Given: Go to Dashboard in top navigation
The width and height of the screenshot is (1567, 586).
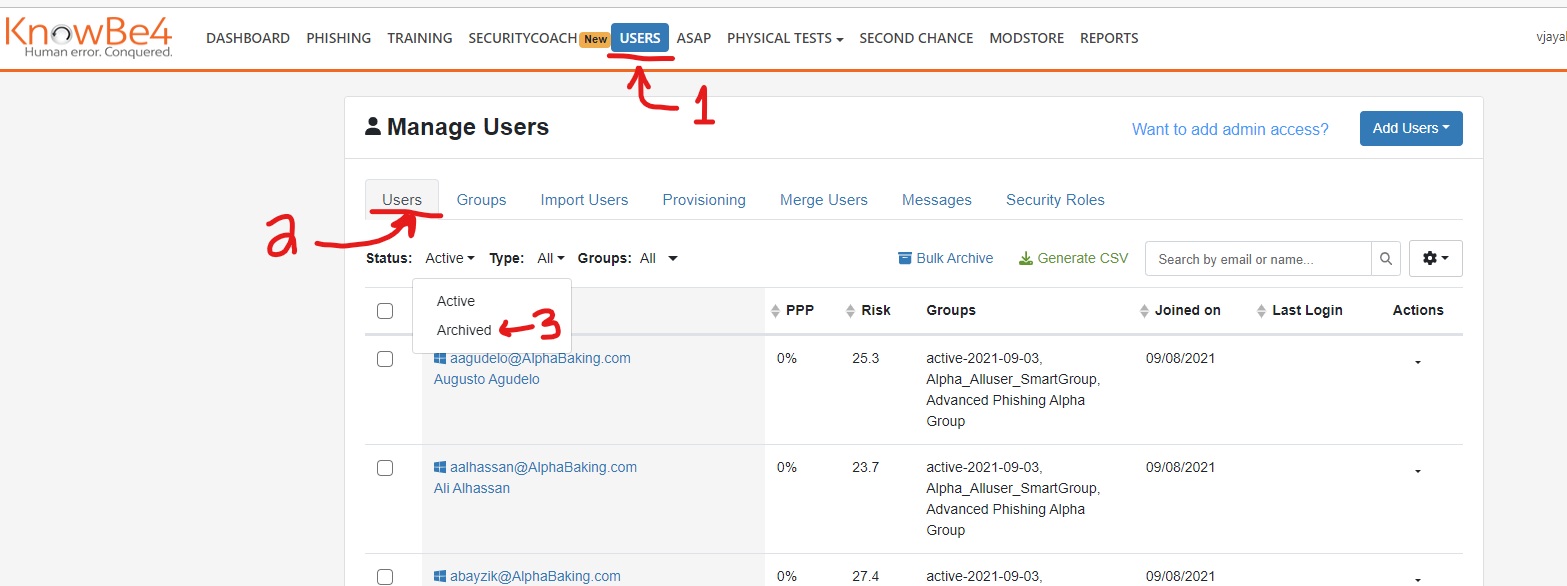Looking at the screenshot, I should click(x=248, y=38).
